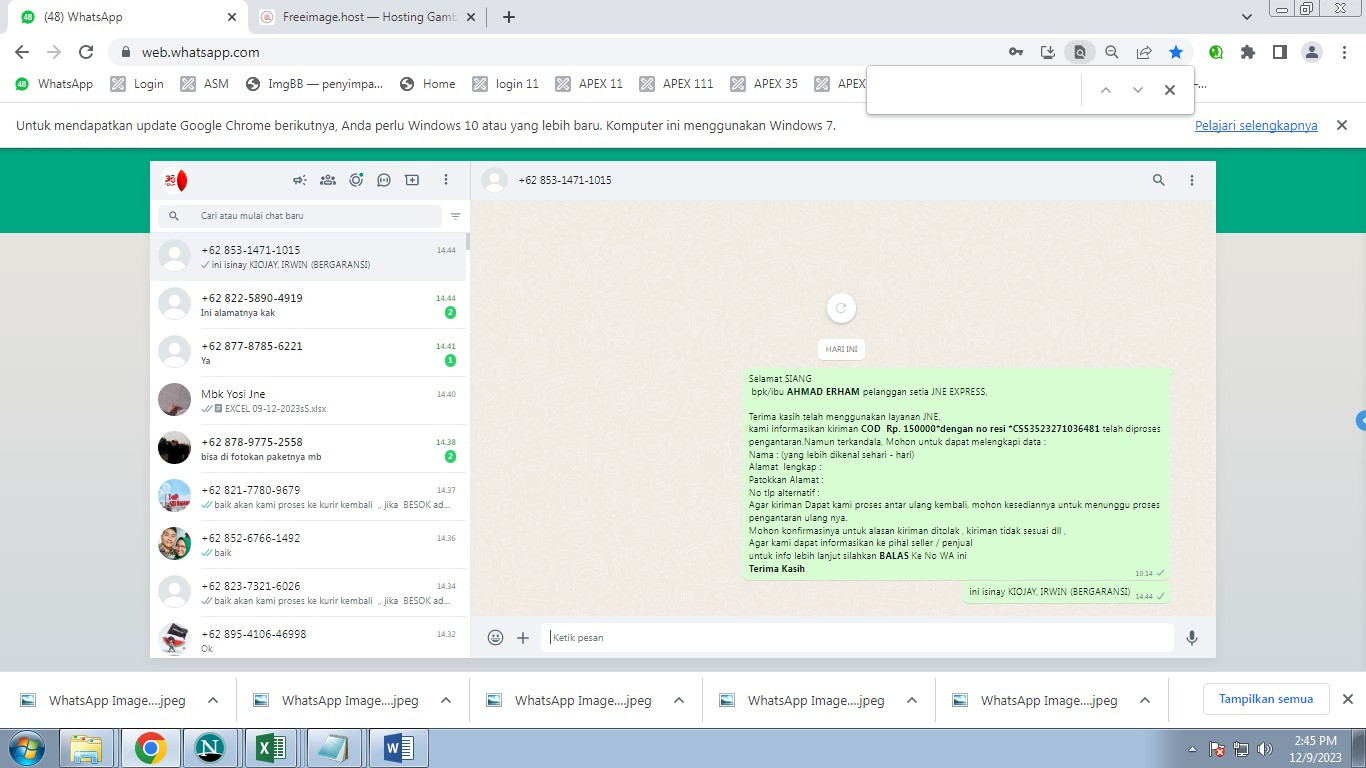The width and height of the screenshot is (1366, 768).
Task: Go to next find result arrow
Action: (x=1137, y=90)
